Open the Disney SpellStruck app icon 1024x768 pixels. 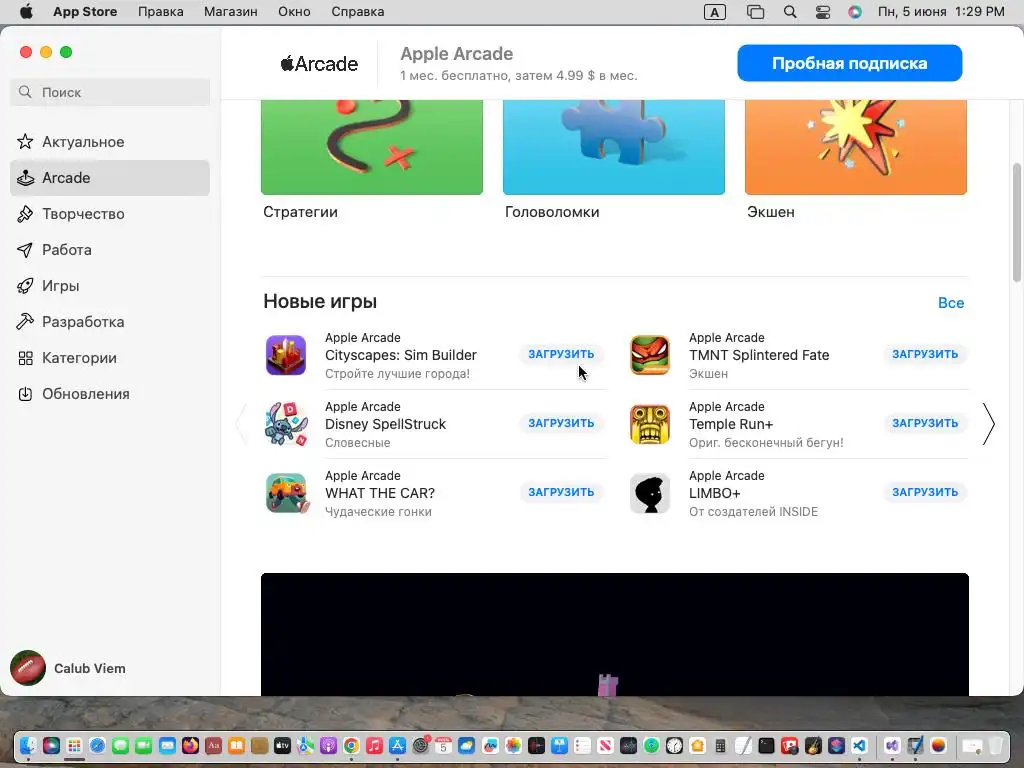pyautogui.click(x=286, y=424)
